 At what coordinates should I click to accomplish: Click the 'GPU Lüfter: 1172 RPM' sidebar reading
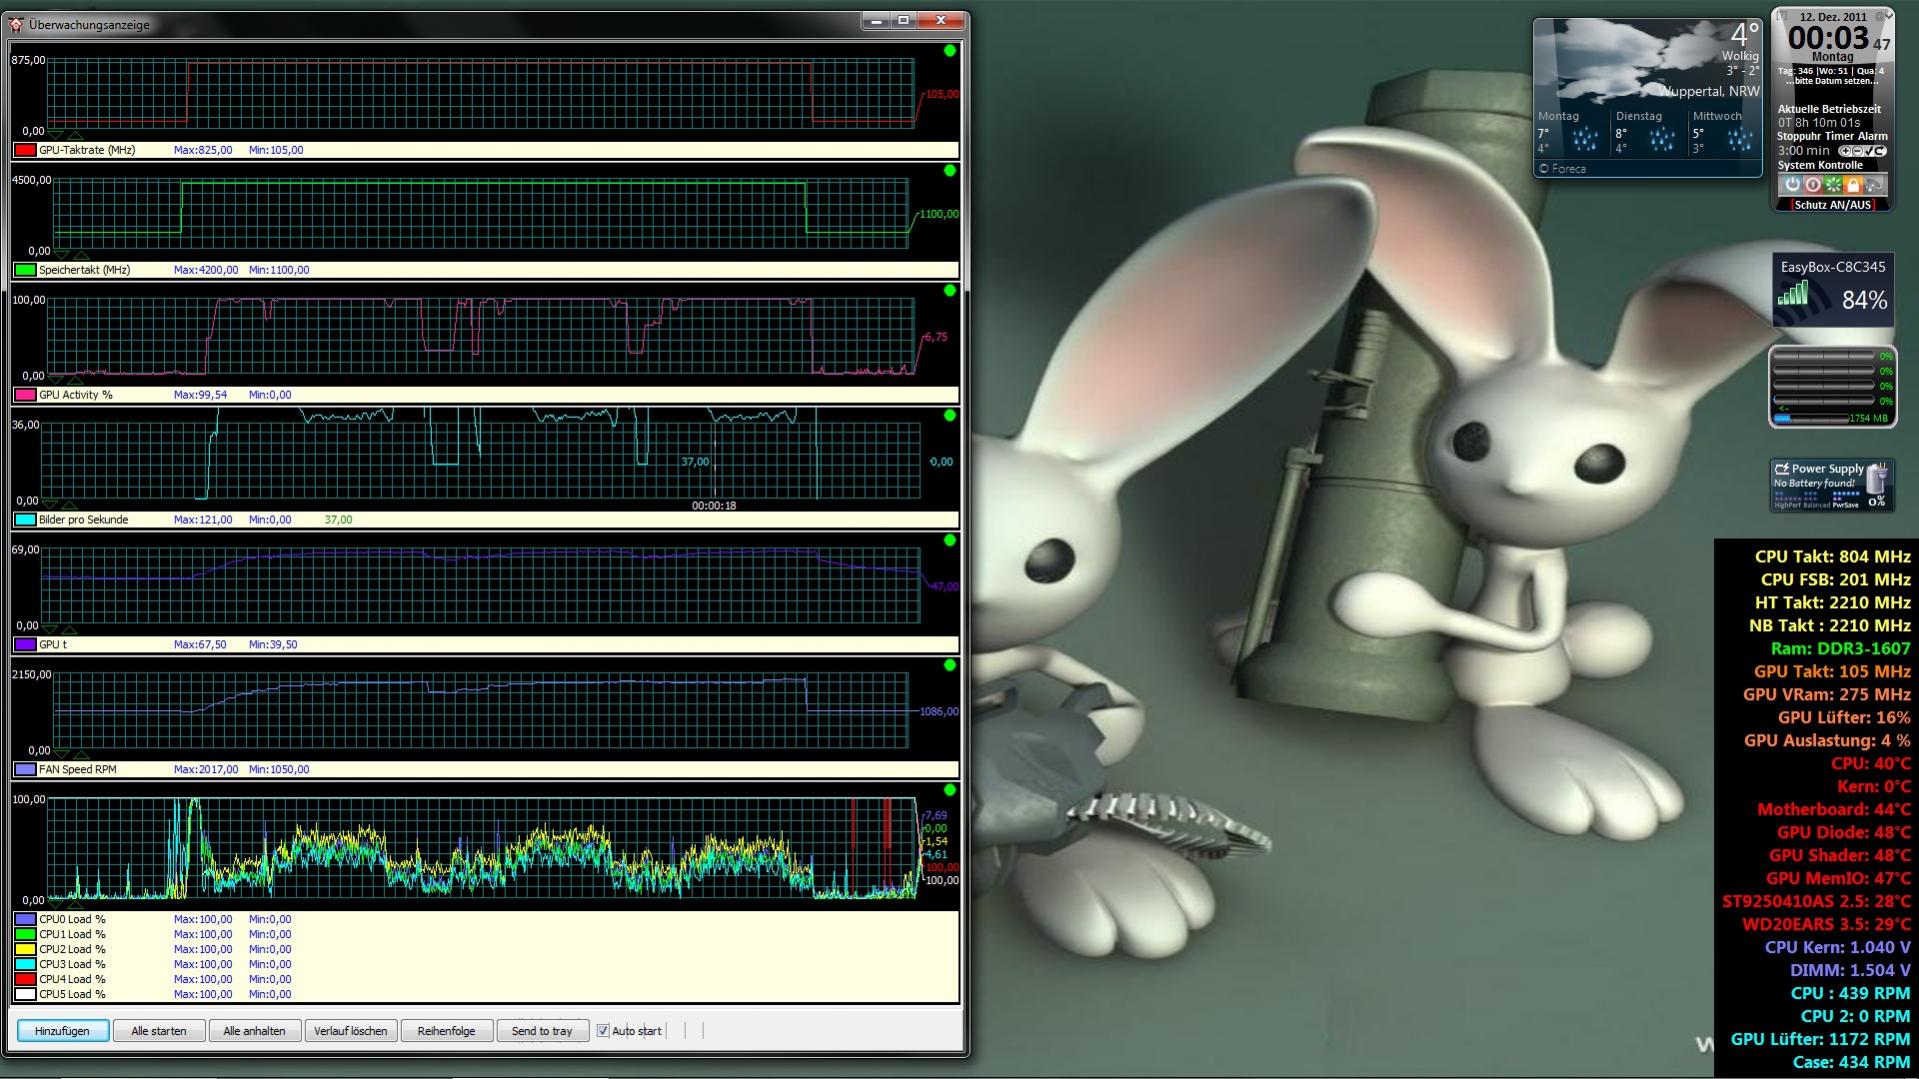(1820, 1039)
